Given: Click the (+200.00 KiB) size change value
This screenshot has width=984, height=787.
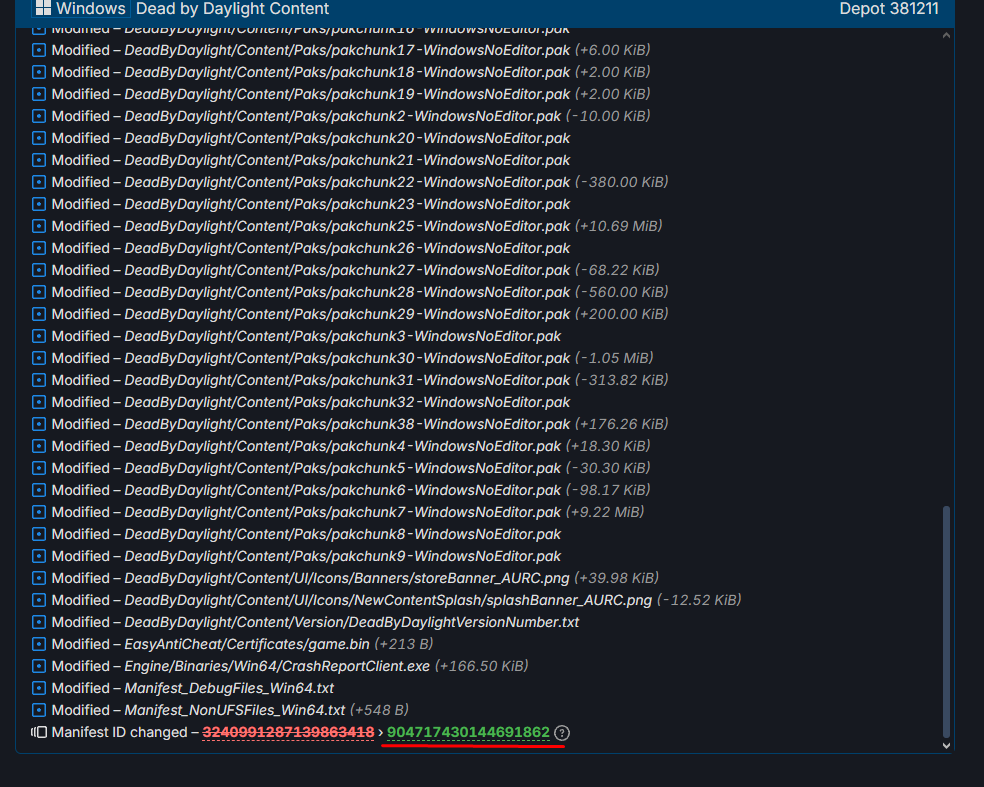Looking at the screenshot, I should pyautogui.click(x=622, y=314).
